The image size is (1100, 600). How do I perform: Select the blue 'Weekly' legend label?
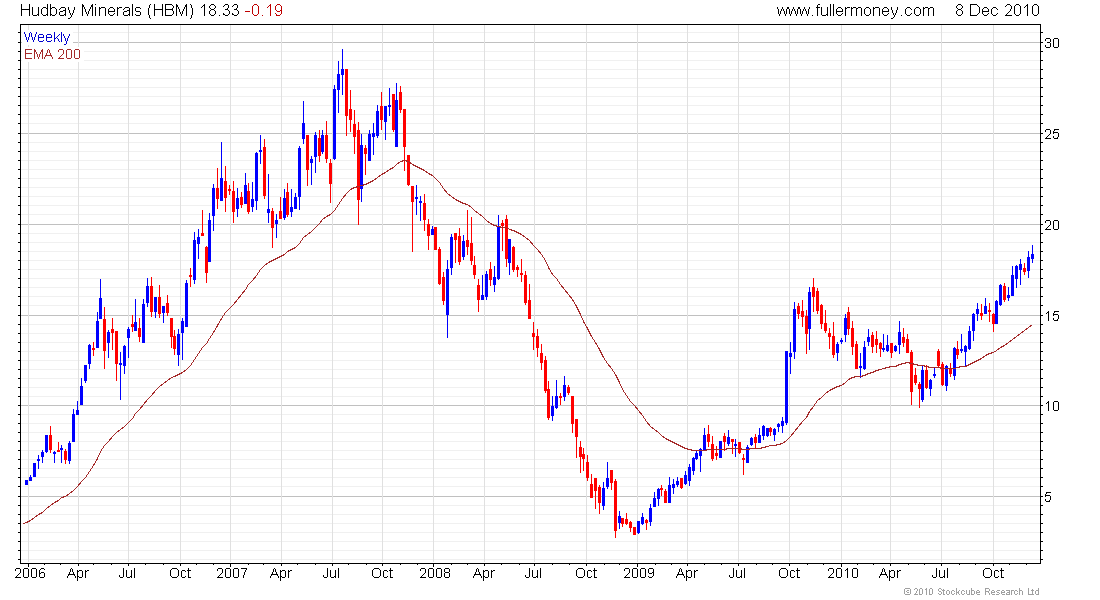pos(47,37)
